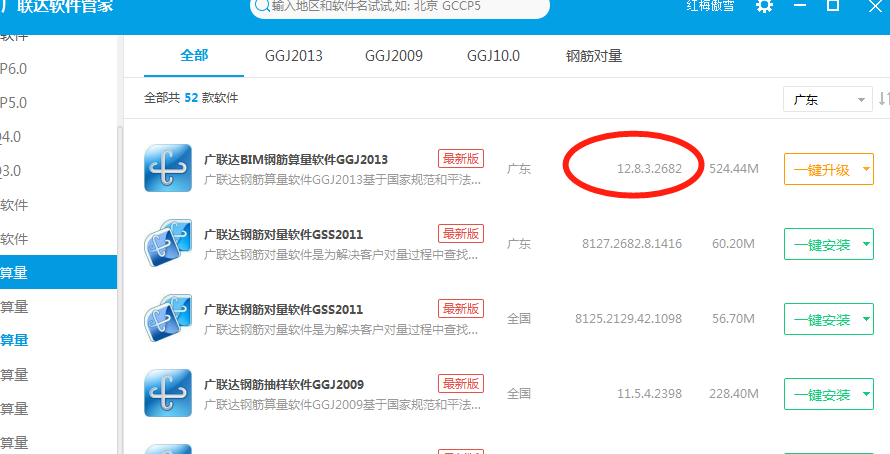The height and width of the screenshot is (454, 890).
Task: Switch to the GGJ10.0 tab
Action: [x=493, y=56]
